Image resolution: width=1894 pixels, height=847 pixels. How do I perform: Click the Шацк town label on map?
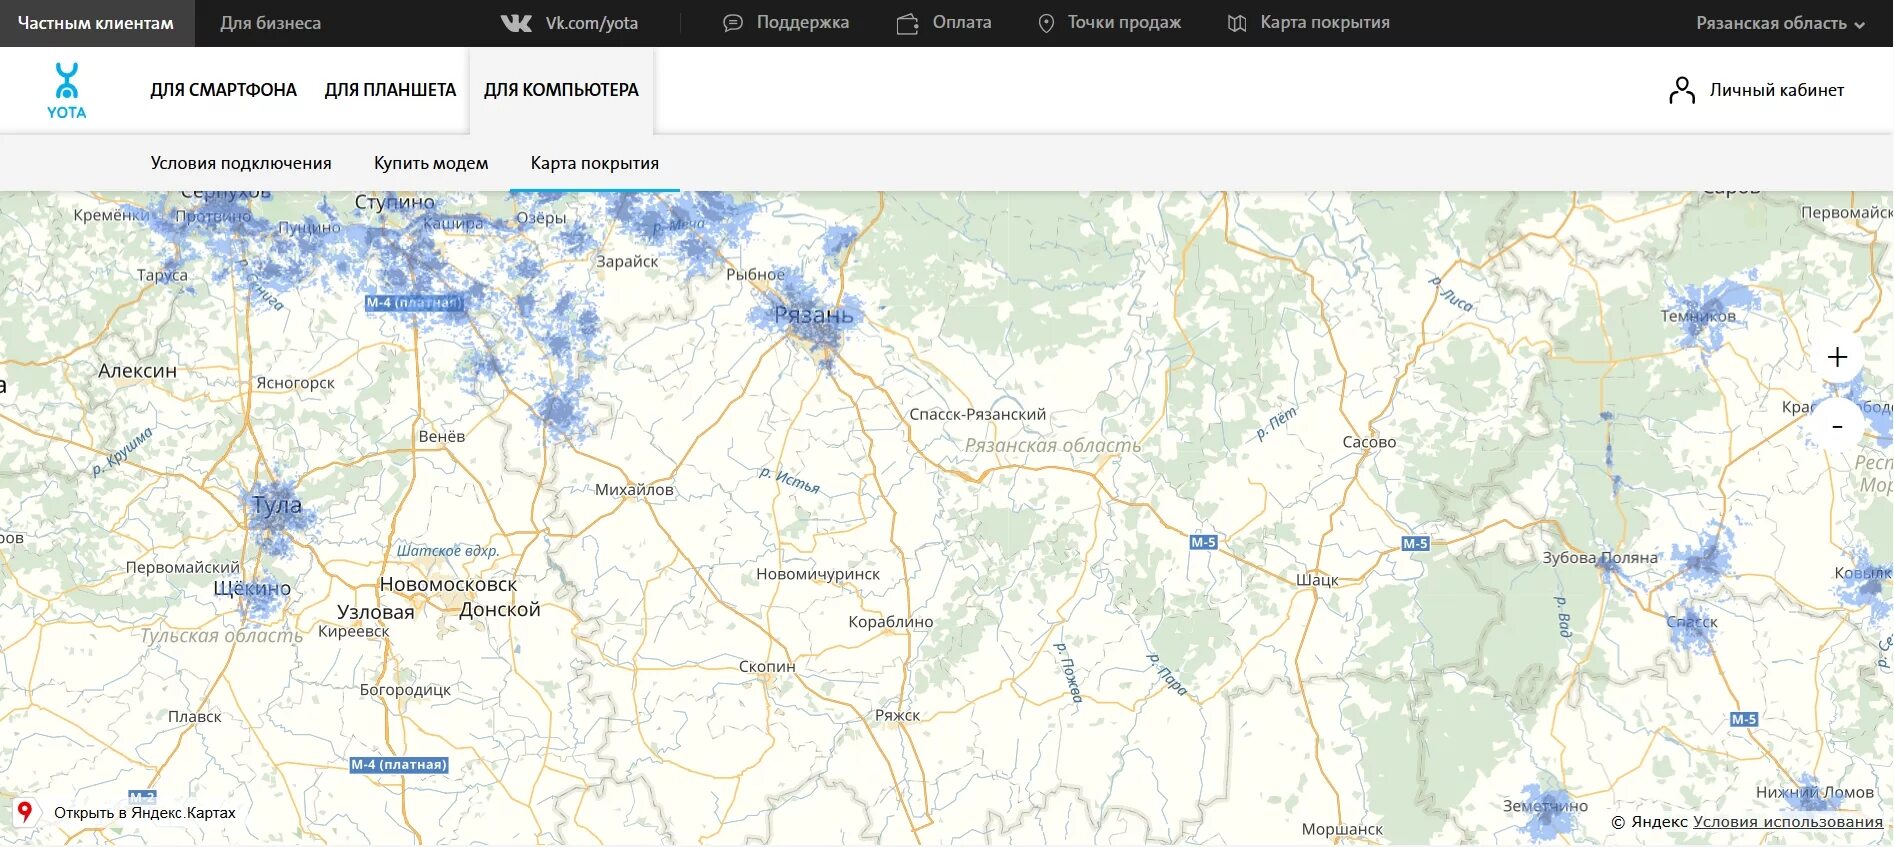point(1317,580)
